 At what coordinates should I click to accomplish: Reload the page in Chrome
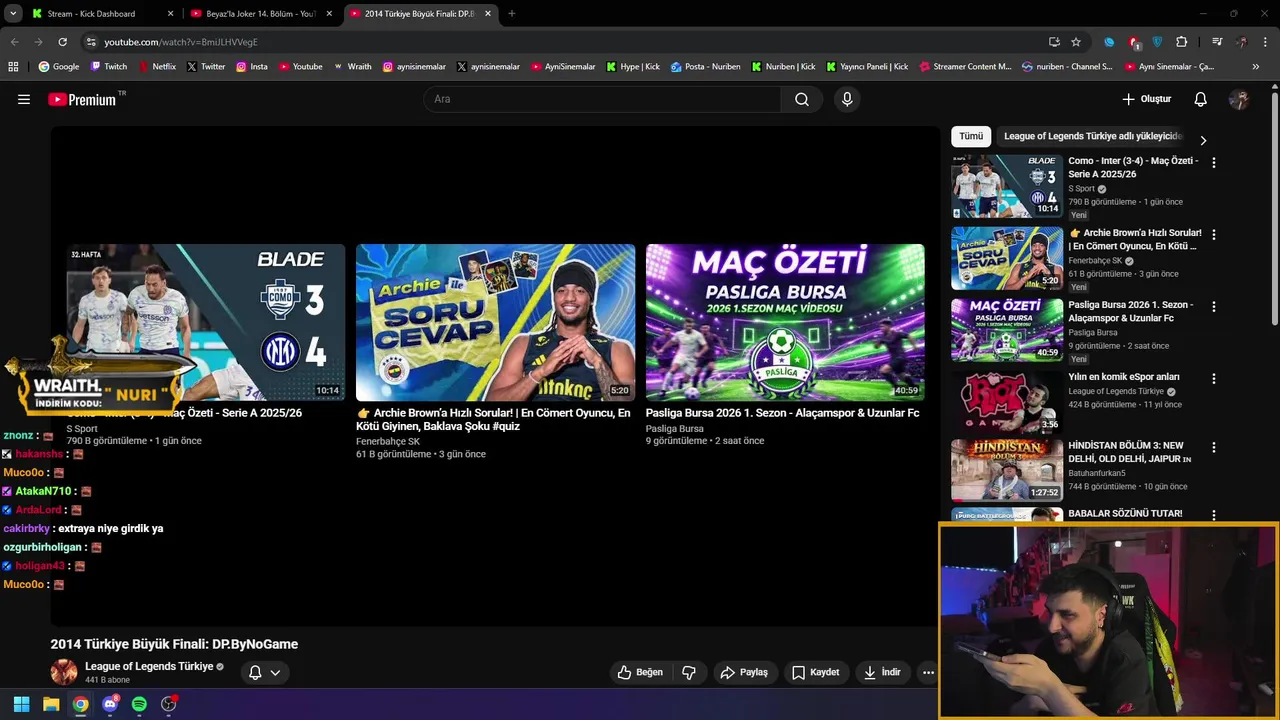point(62,42)
